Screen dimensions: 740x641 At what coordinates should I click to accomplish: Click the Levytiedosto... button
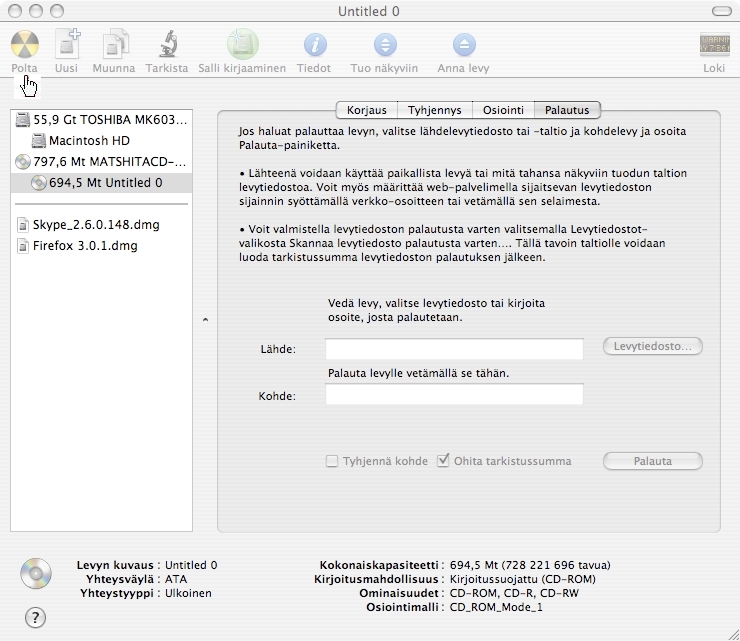click(652, 346)
